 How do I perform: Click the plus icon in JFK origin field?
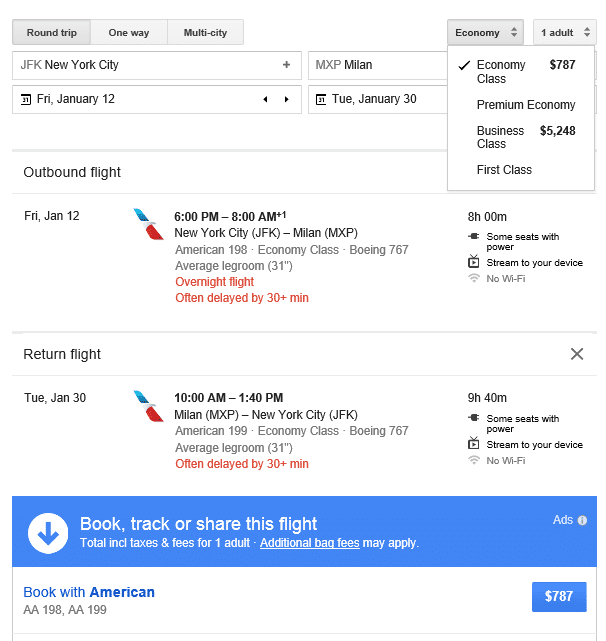pos(286,65)
